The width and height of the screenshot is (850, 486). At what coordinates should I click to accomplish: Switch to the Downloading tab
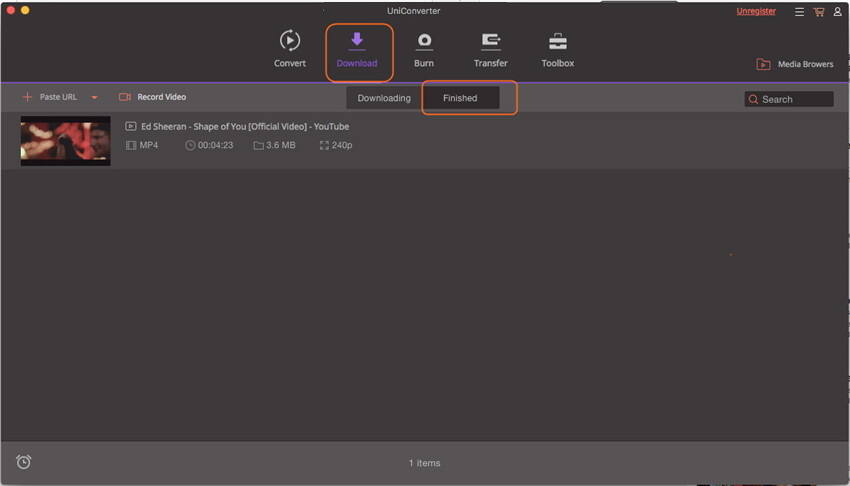click(384, 98)
